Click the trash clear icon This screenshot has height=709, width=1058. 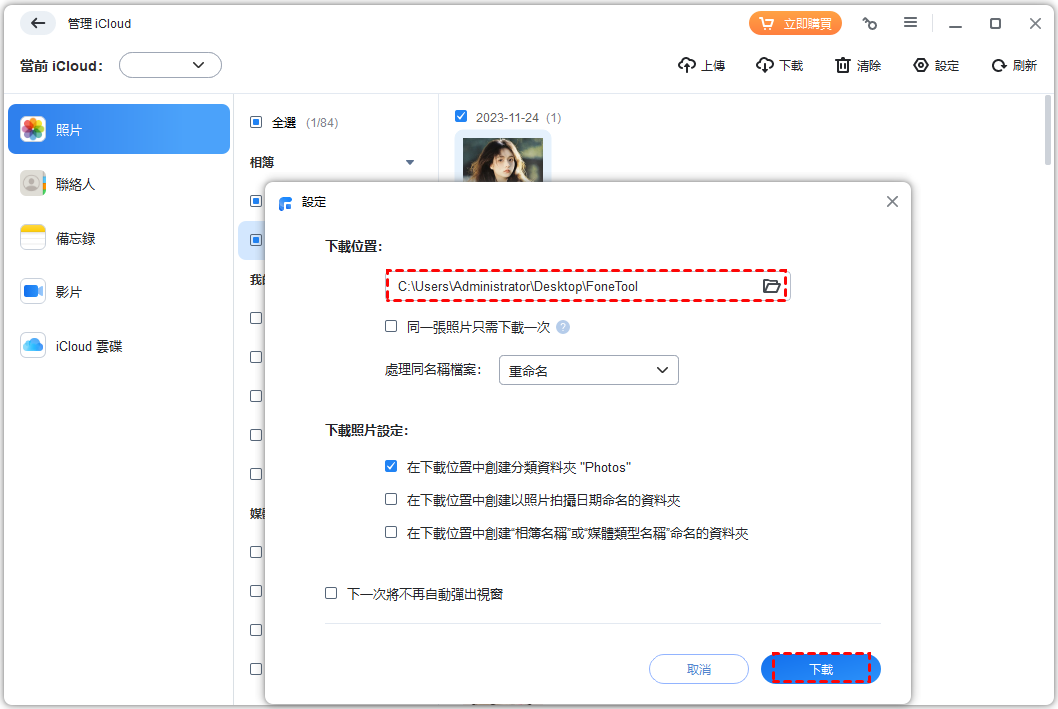pos(843,65)
